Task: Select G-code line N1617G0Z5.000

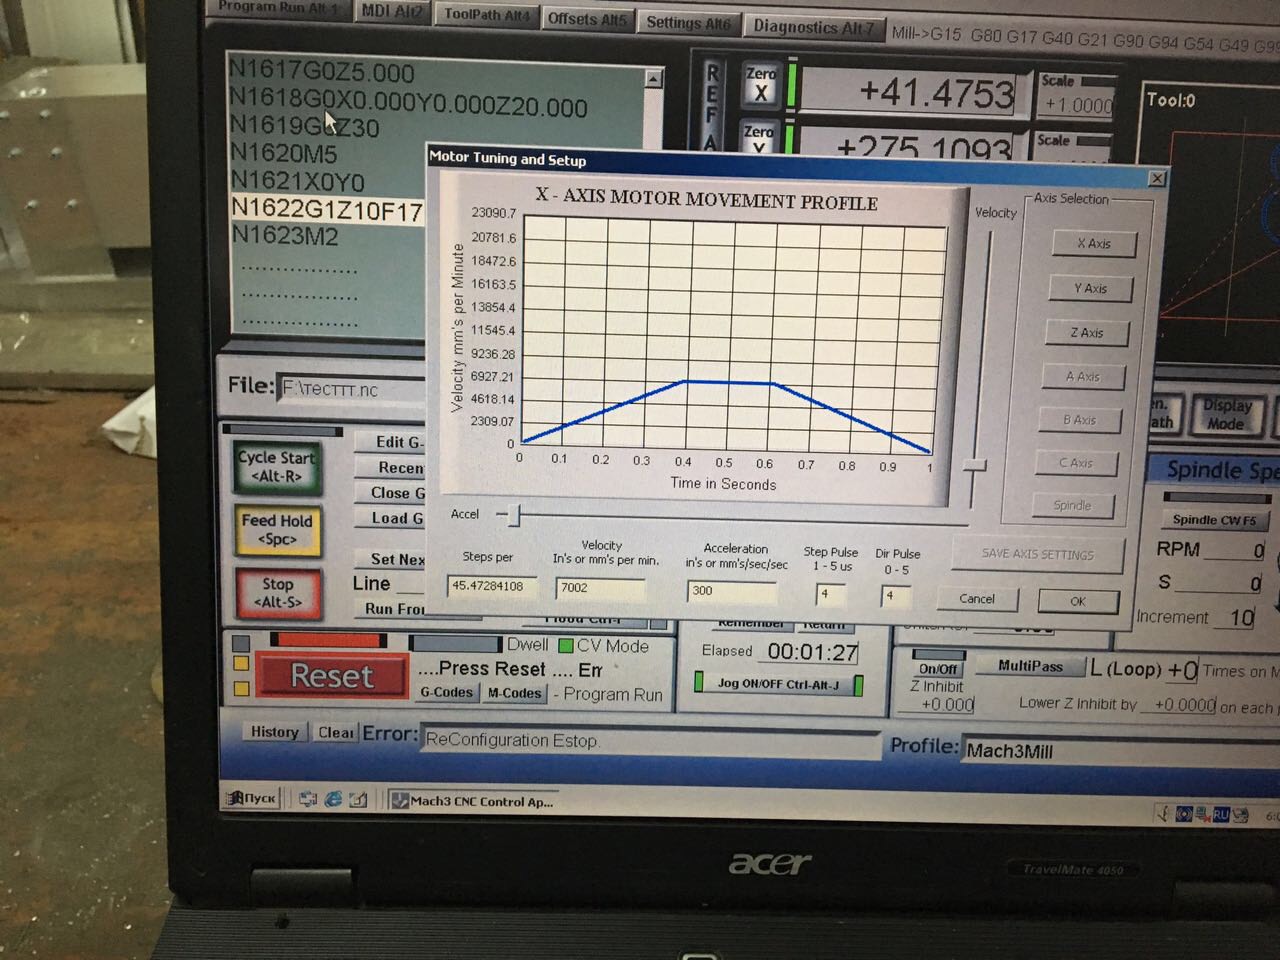Action: (x=321, y=71)
